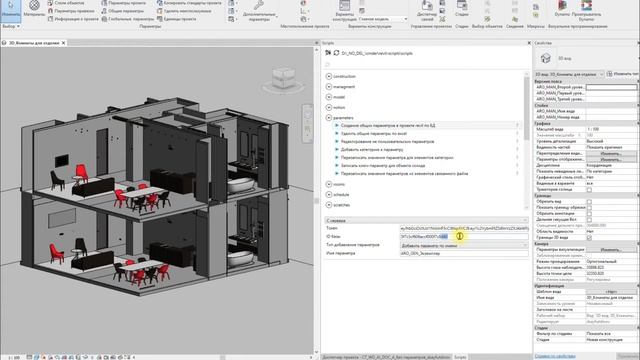Open Главная модель design option dropdown
The width and height of the screenshot is (640, 360).
(x=383, y=19)
